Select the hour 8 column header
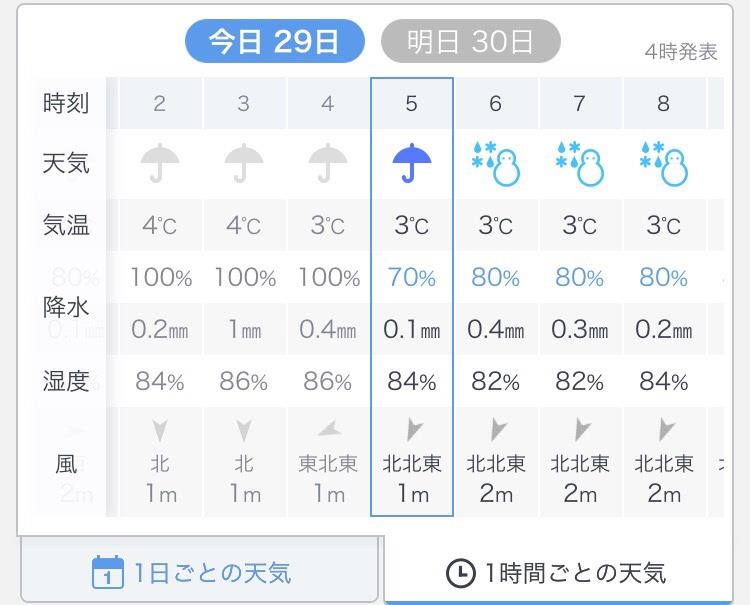Screen dimensions: 750x605 pyautogui.click(x=663, y=103)
